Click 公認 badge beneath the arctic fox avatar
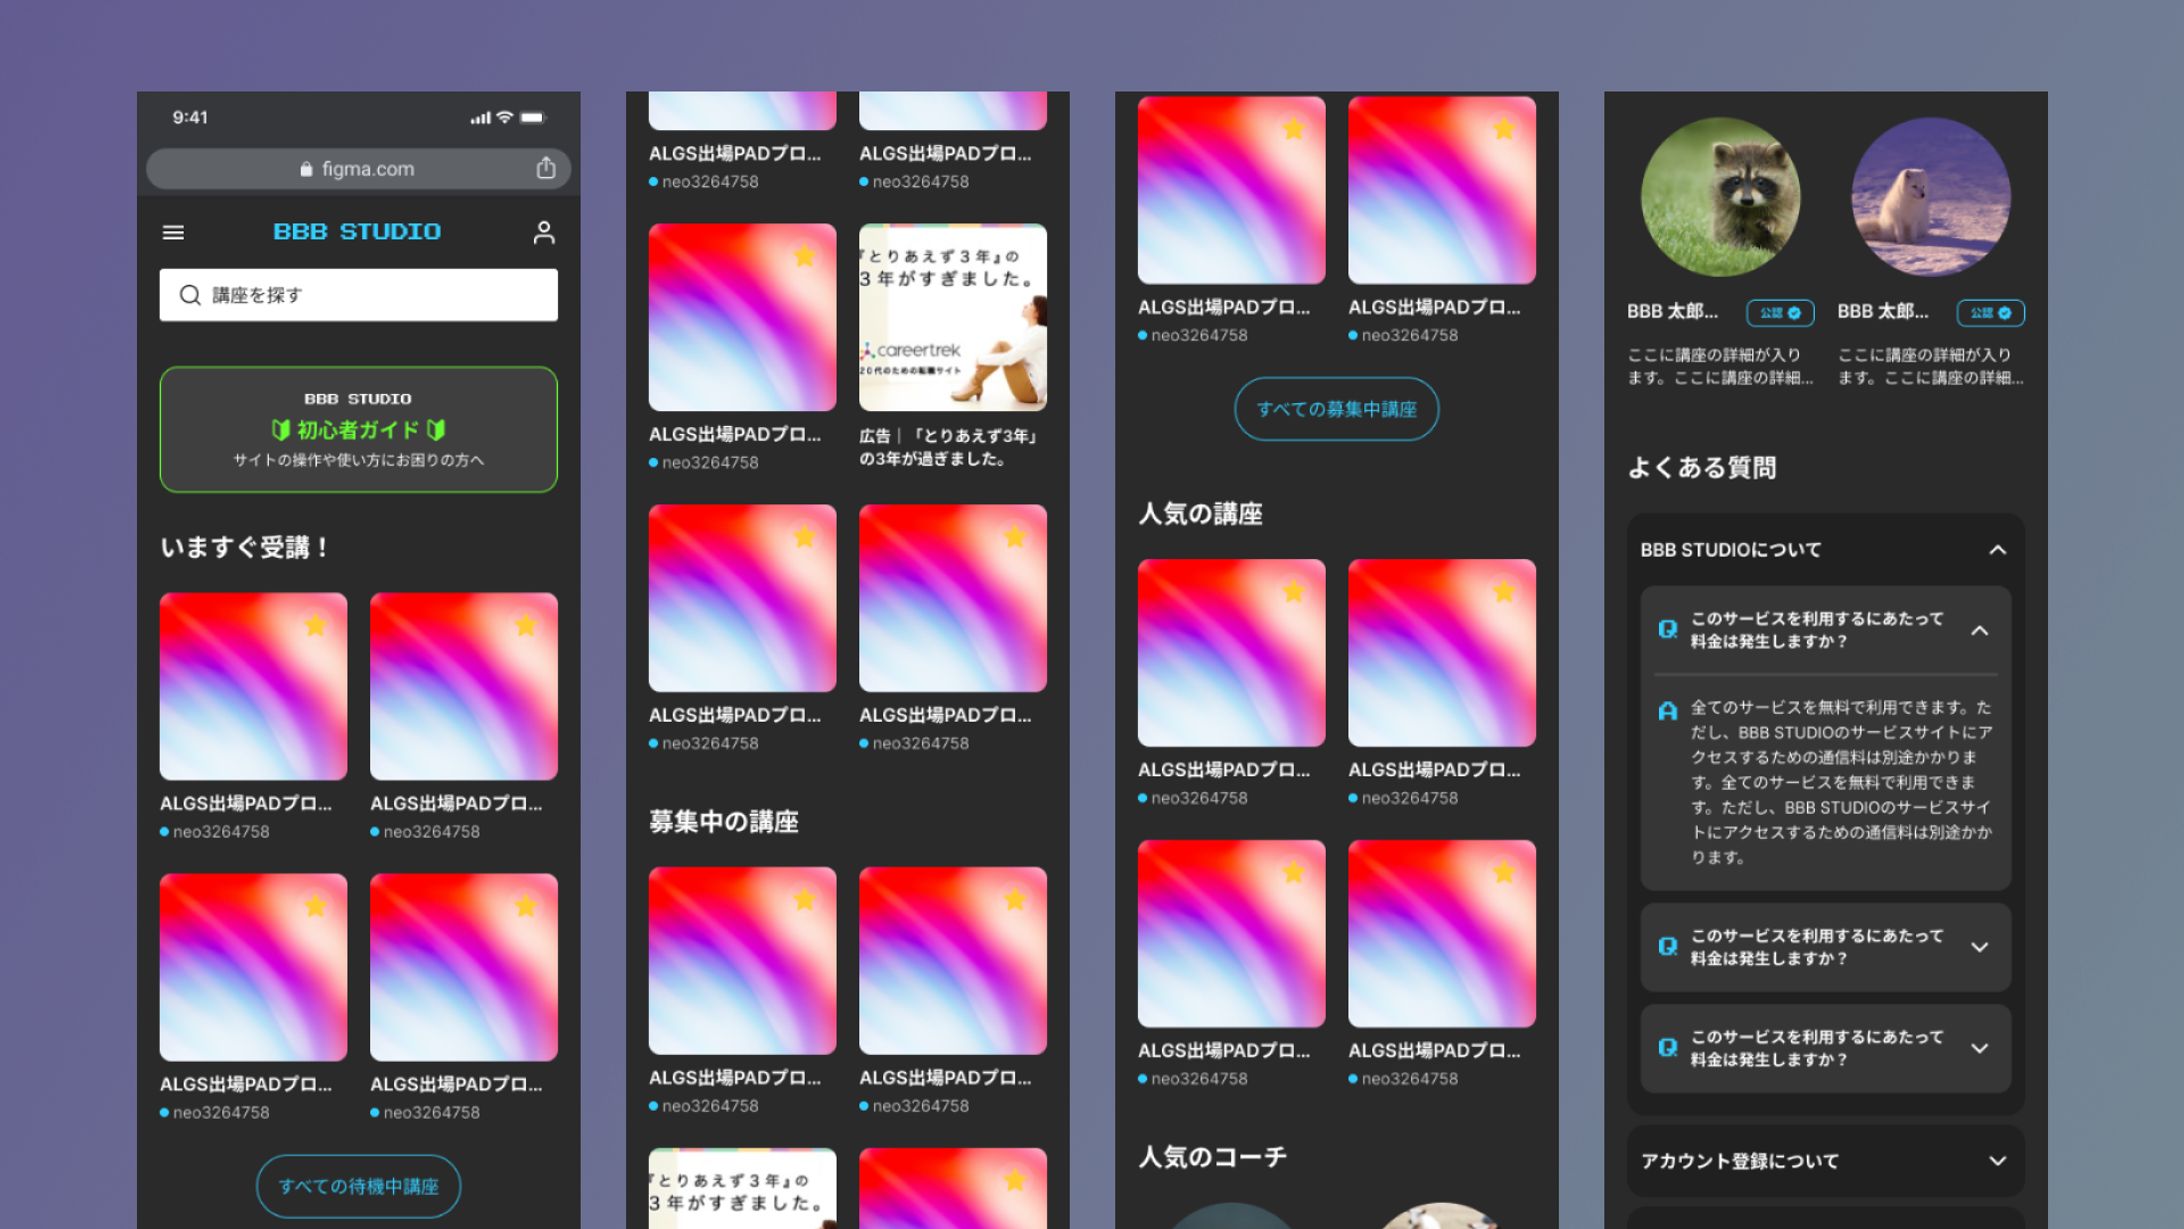 (1991, 313)
